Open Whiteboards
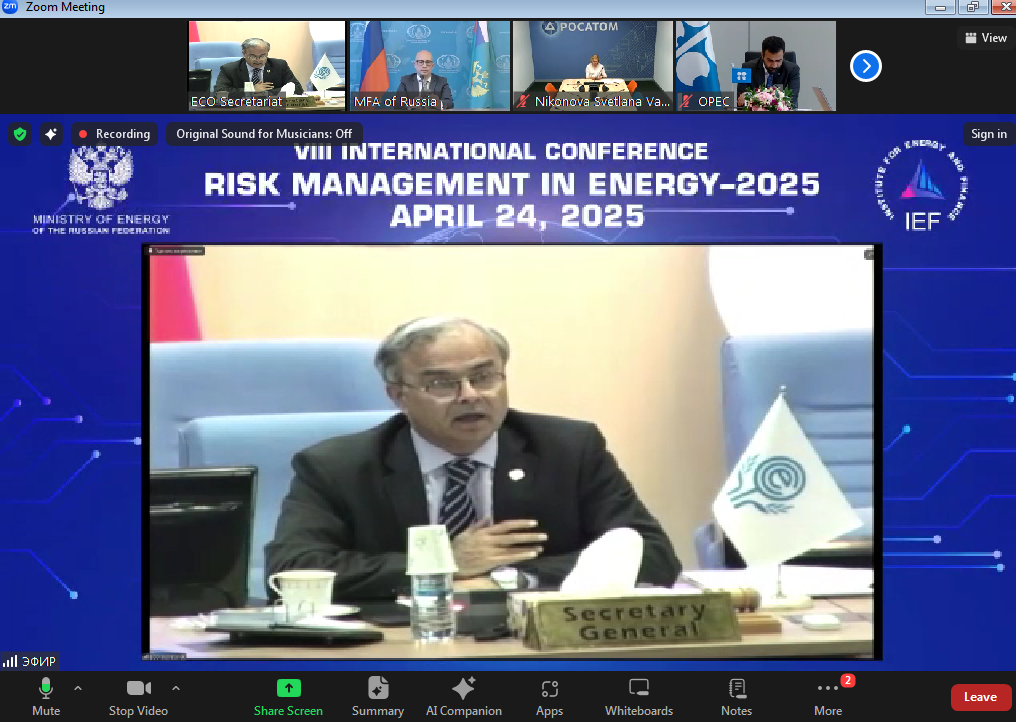Viewport: 1016px width, 722px height. [638, 696]
